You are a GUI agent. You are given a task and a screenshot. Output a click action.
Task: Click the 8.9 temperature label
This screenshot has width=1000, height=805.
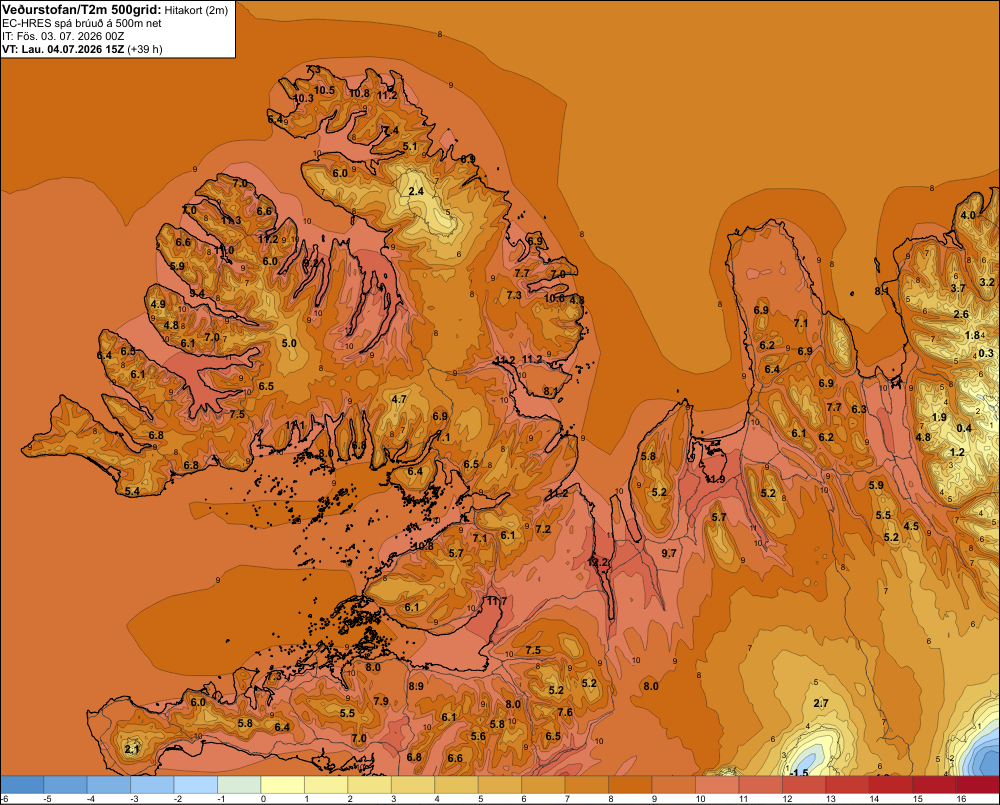pos(416,686)
